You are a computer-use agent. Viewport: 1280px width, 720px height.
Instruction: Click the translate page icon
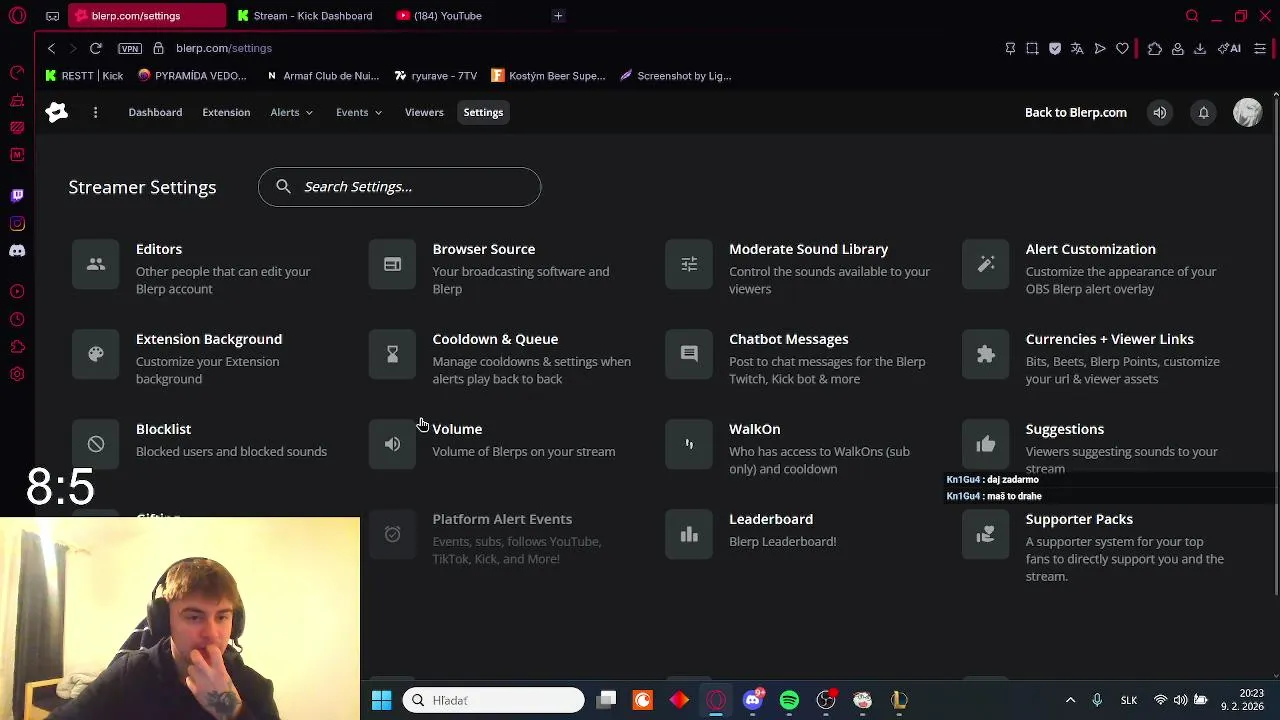click(x=1077, y=48)
